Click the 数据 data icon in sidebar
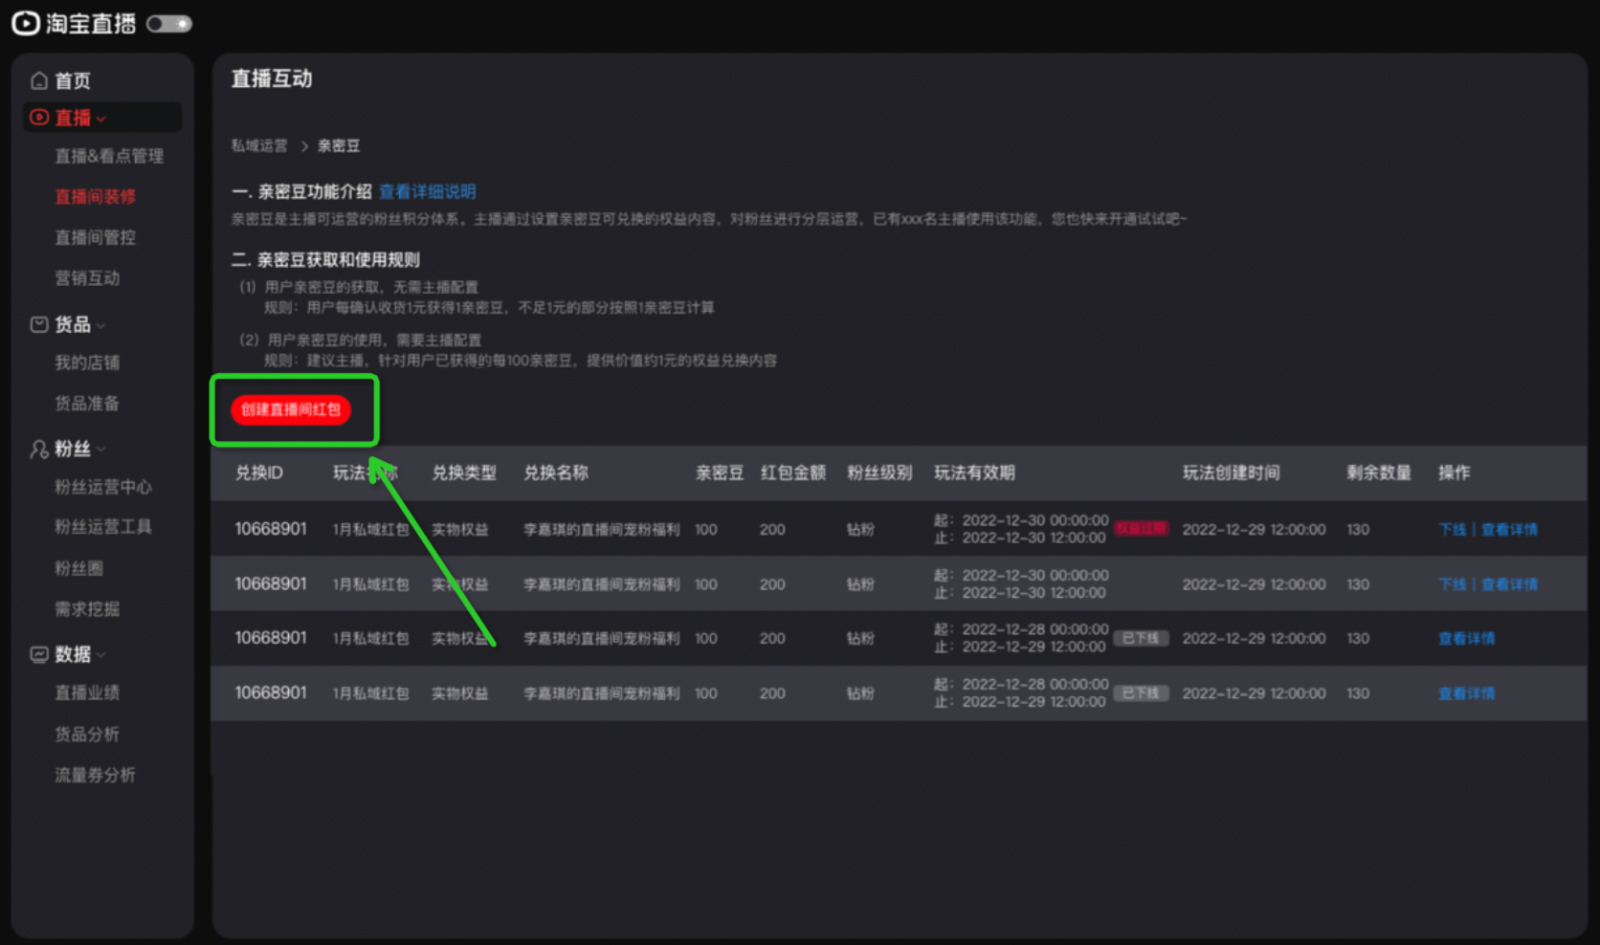This screenshot has height=945, width=1600. coord(37,654)
